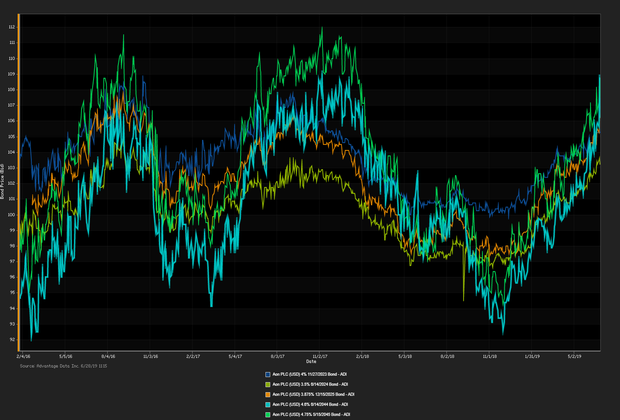The image size is (620, 420).
Task: Click the 1/31/19 date axis label
Action: [532, 356]
